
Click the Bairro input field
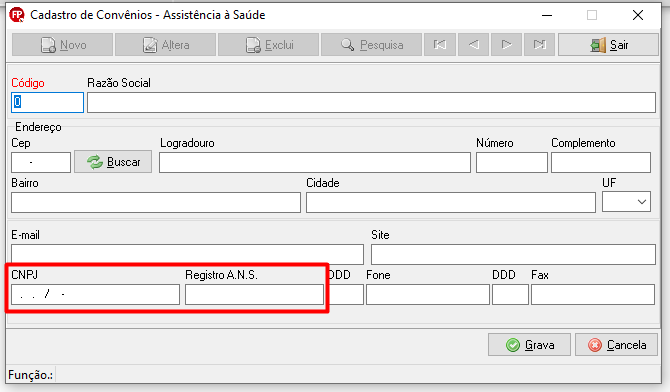[x=156, y=202]
